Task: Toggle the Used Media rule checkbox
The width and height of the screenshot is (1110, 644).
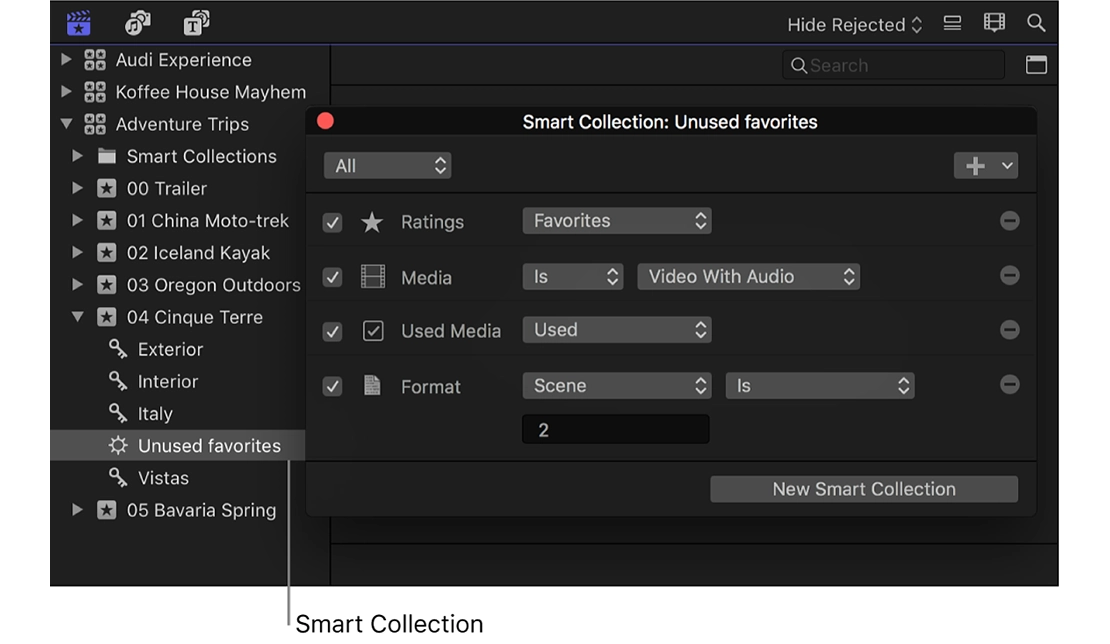Action: pyautogui.click(x=332, y=331)
